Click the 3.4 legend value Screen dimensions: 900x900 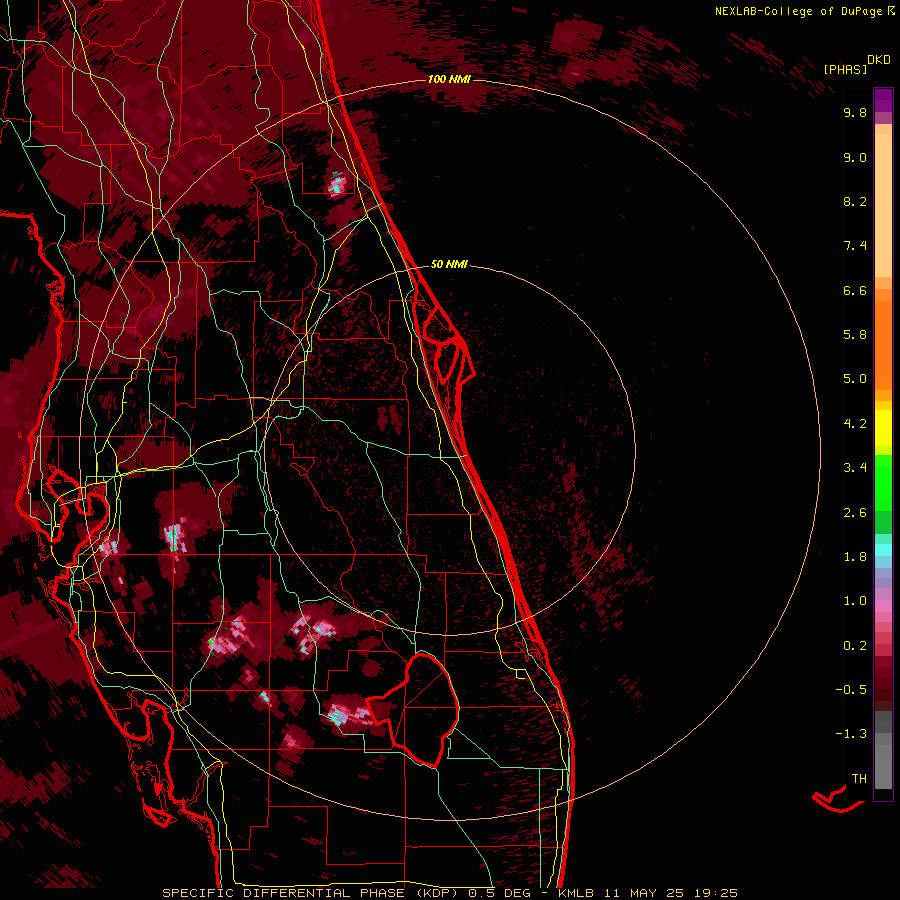(855, 468)
